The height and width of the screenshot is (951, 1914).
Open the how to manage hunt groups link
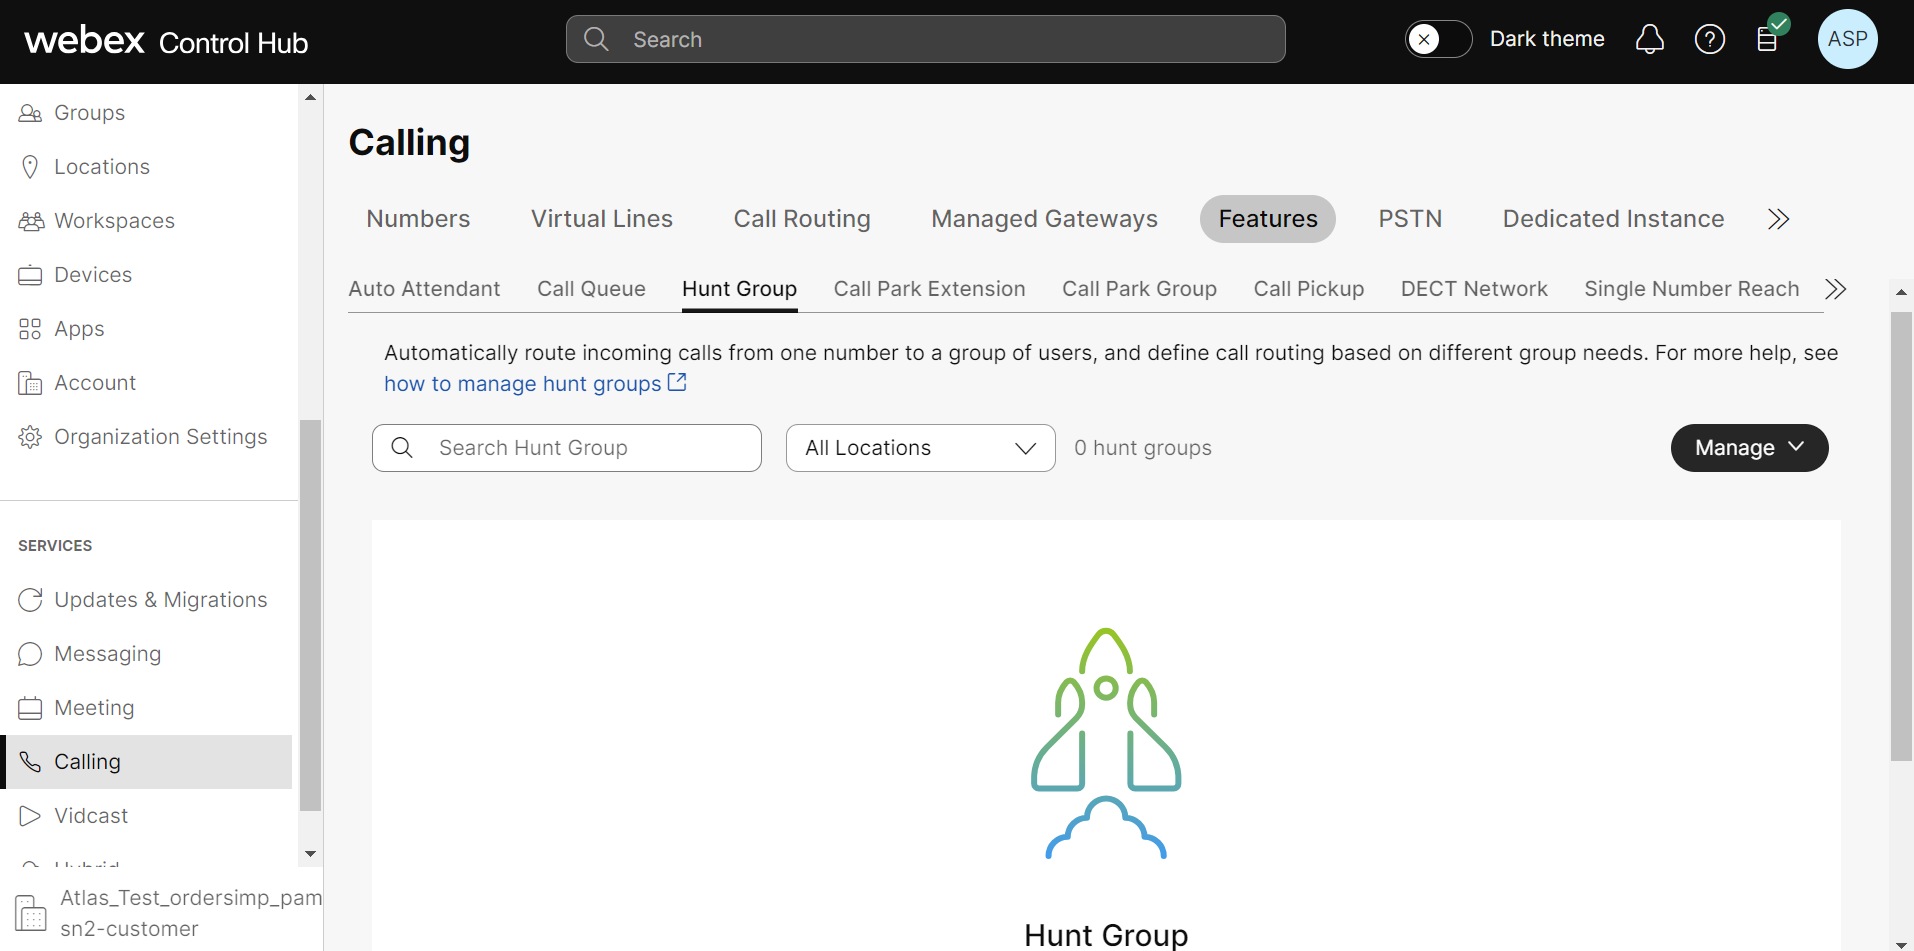[x=525, y=384]
